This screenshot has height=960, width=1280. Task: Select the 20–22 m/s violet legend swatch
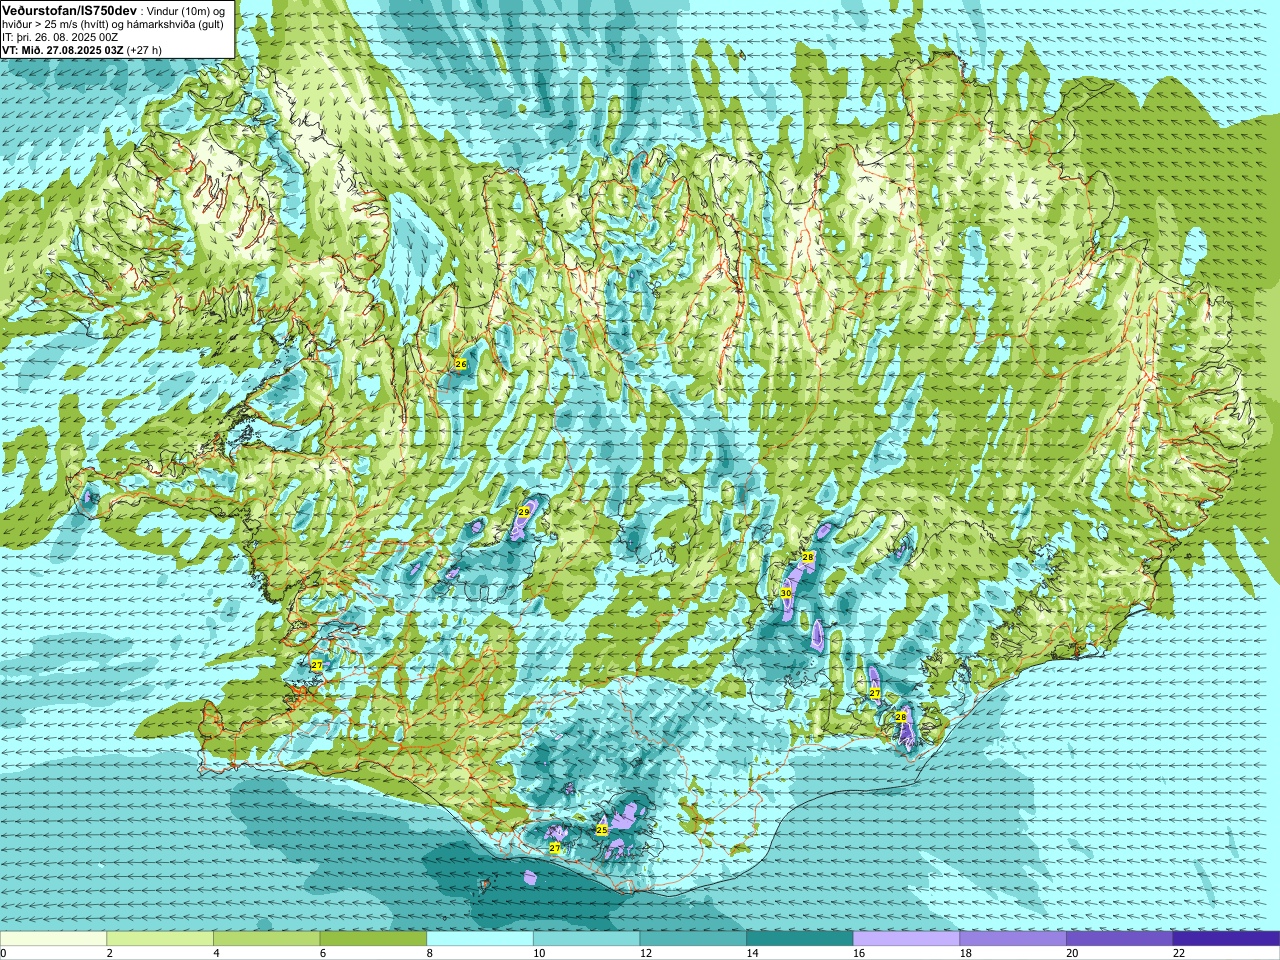coord(1120,938)
